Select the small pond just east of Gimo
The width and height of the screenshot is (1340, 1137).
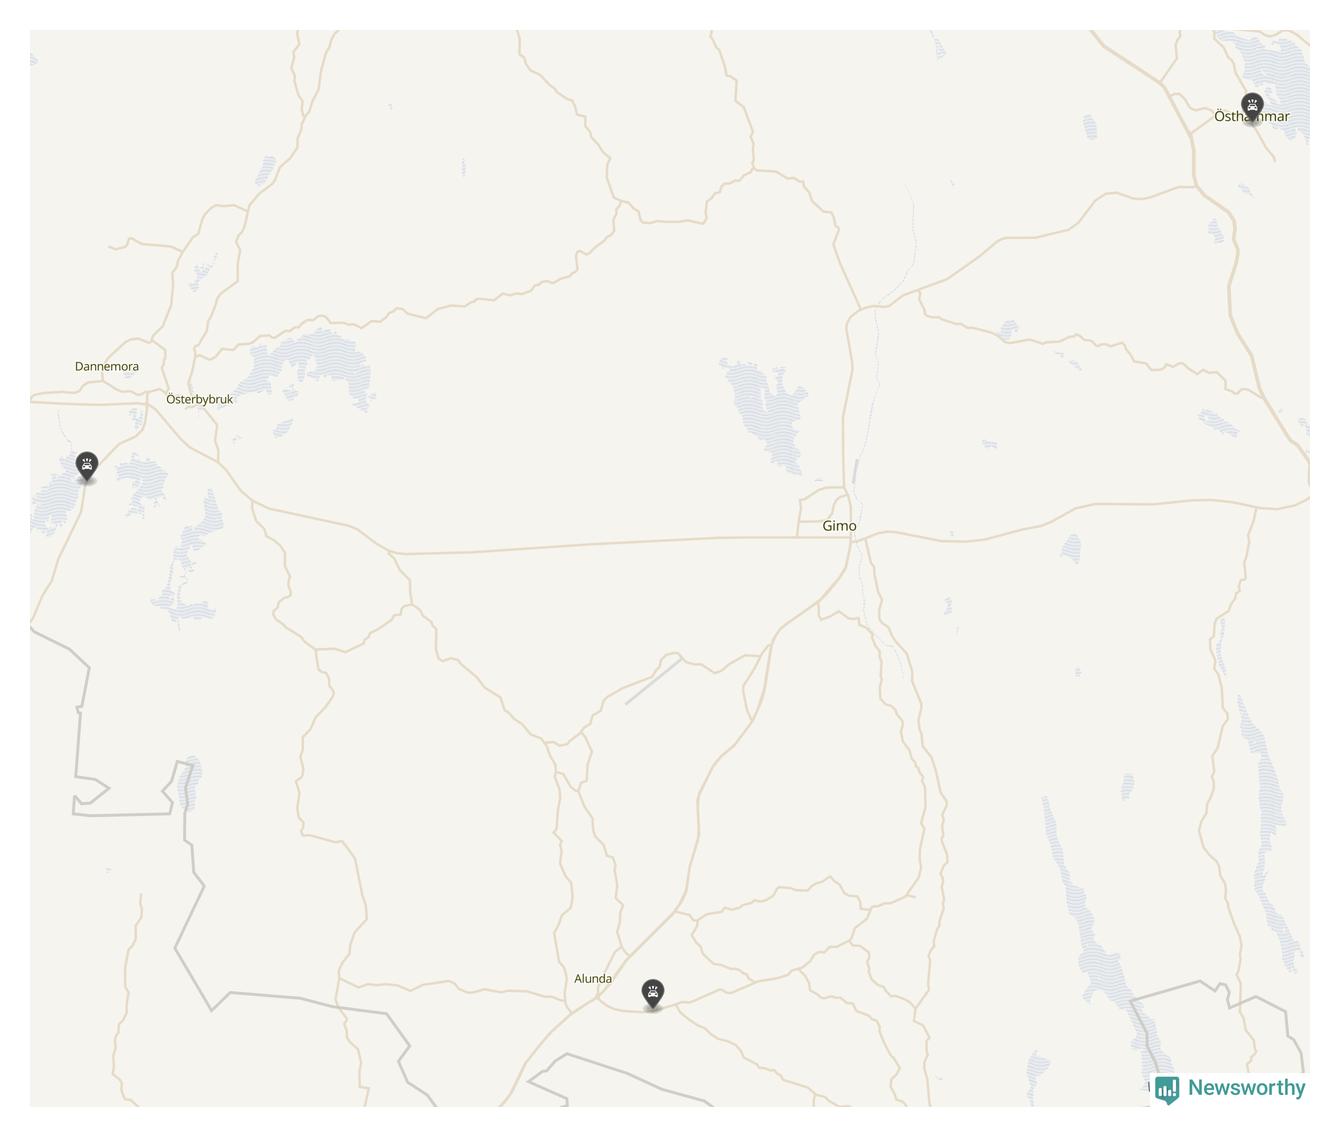tap(1071, 547)
